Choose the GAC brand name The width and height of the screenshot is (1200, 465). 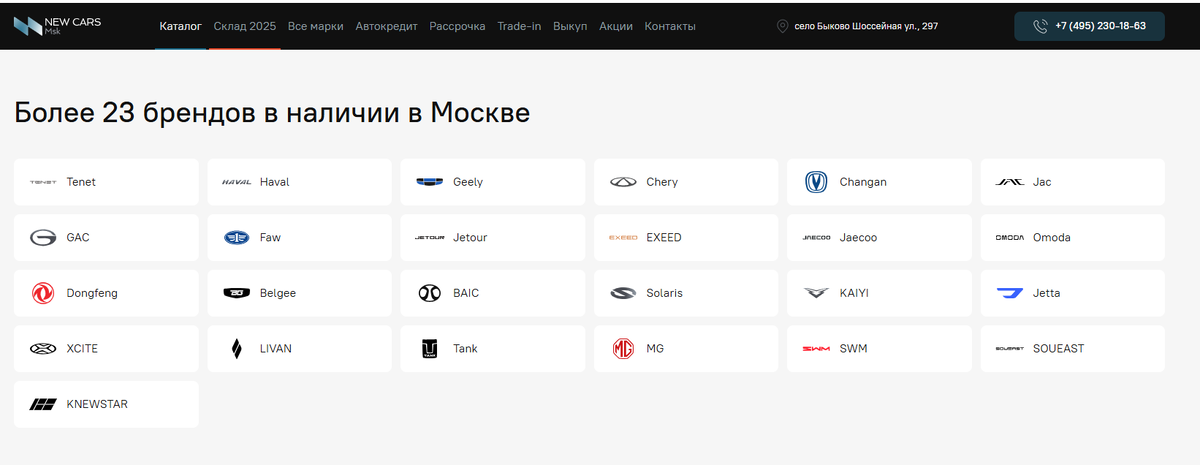[78, 238]
